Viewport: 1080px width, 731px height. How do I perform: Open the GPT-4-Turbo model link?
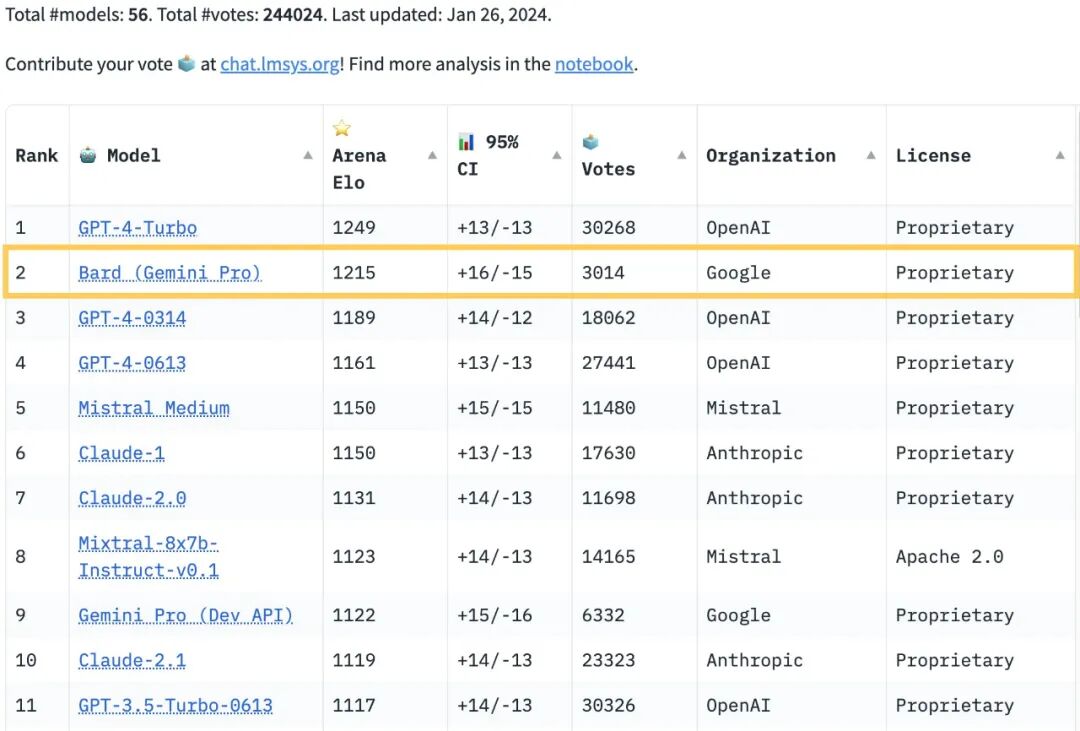coord(138,228)
